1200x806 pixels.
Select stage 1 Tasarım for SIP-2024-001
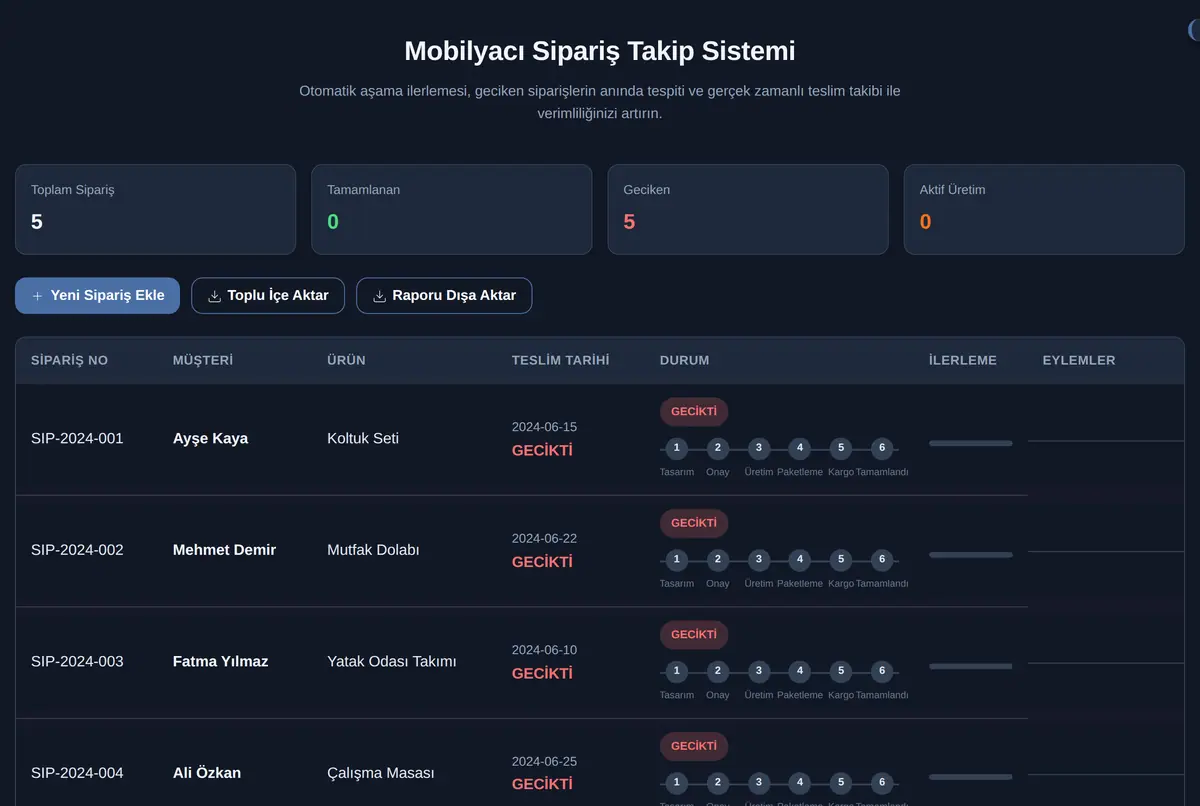point(677,448)
